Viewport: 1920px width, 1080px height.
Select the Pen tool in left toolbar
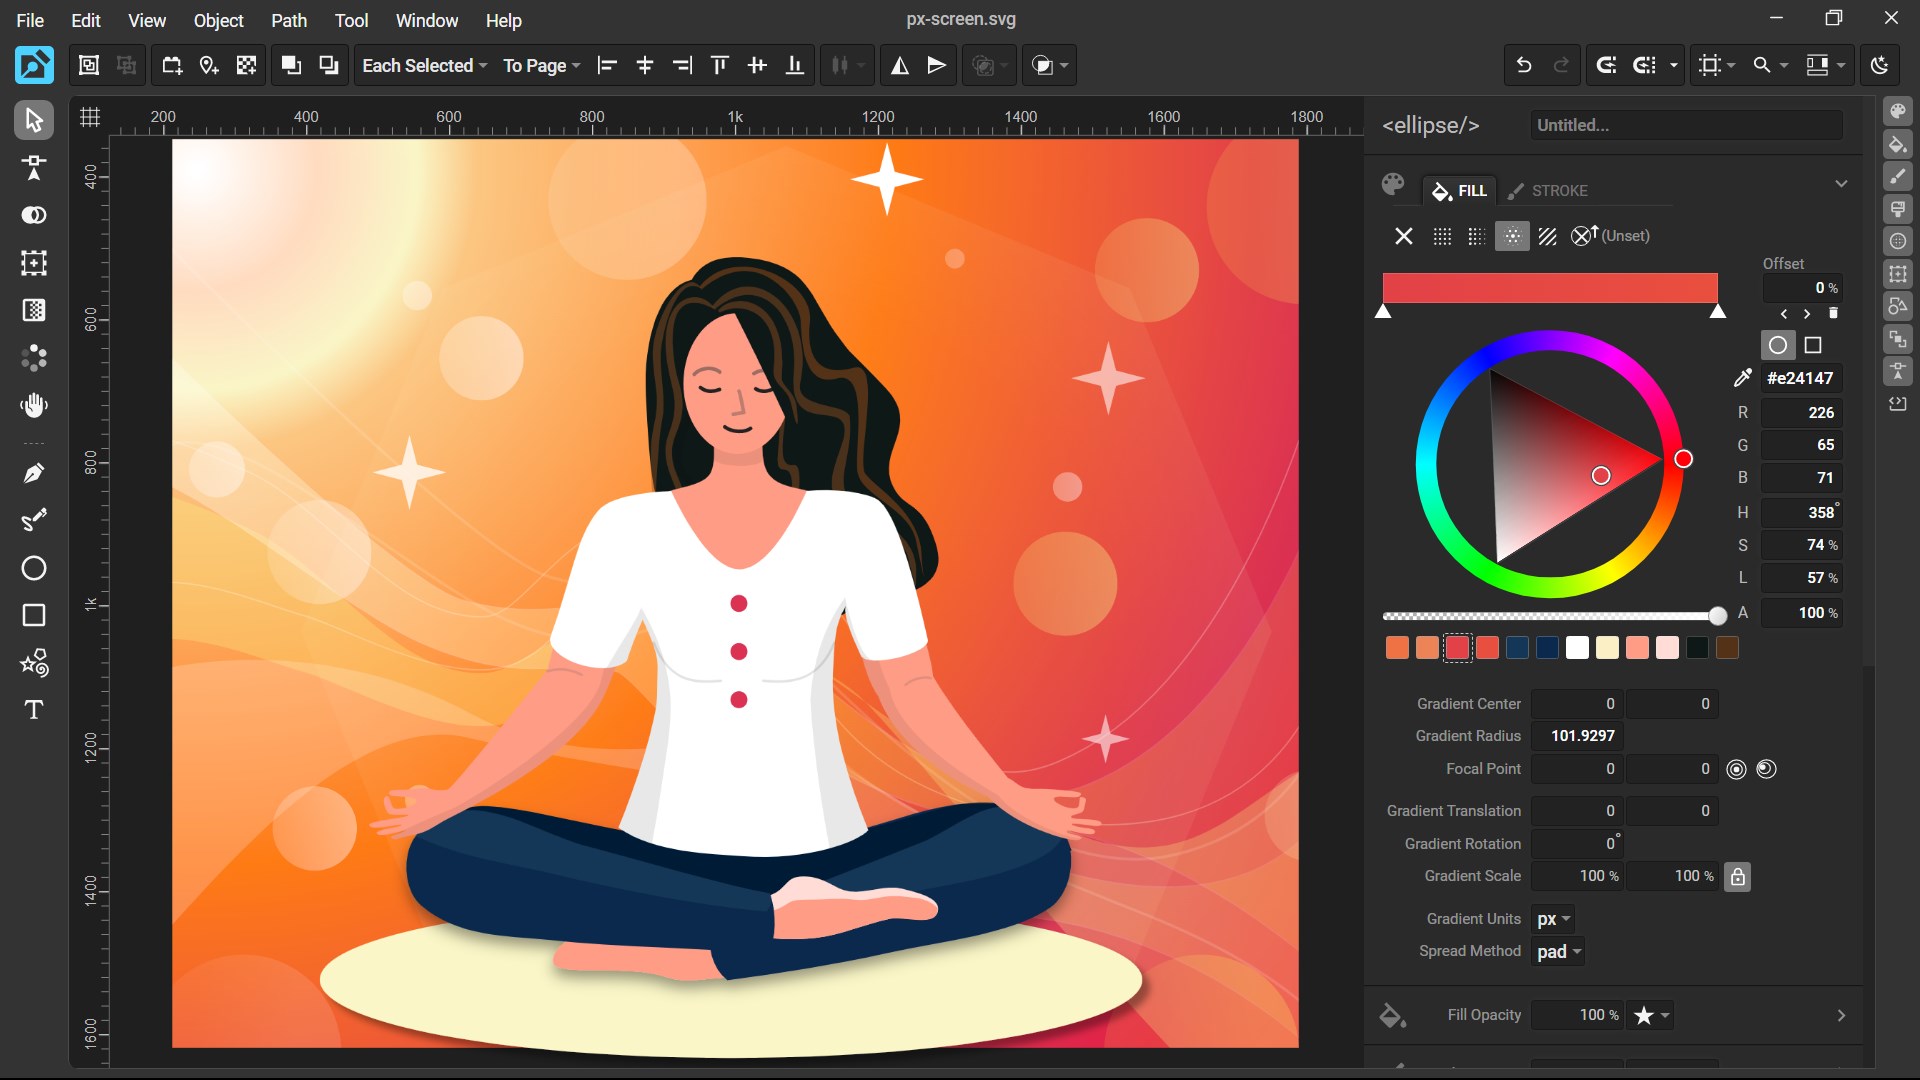33,473
